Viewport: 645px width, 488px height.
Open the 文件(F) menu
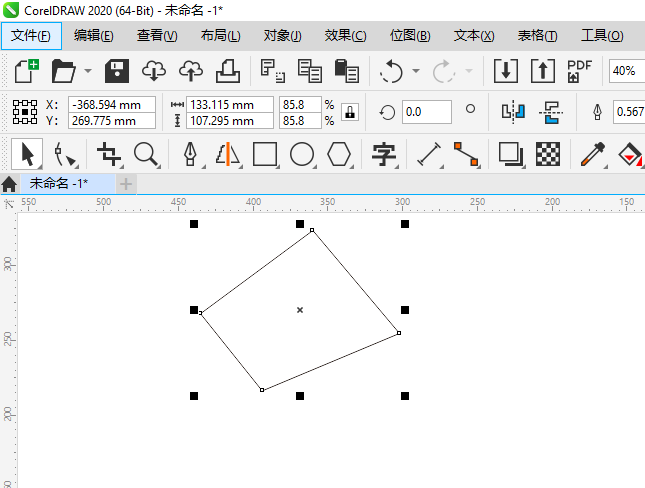31,36
